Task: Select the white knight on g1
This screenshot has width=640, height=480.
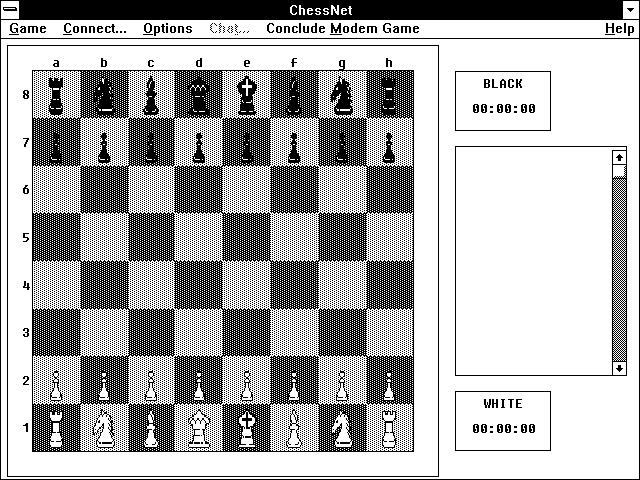Action: [342, 428]
